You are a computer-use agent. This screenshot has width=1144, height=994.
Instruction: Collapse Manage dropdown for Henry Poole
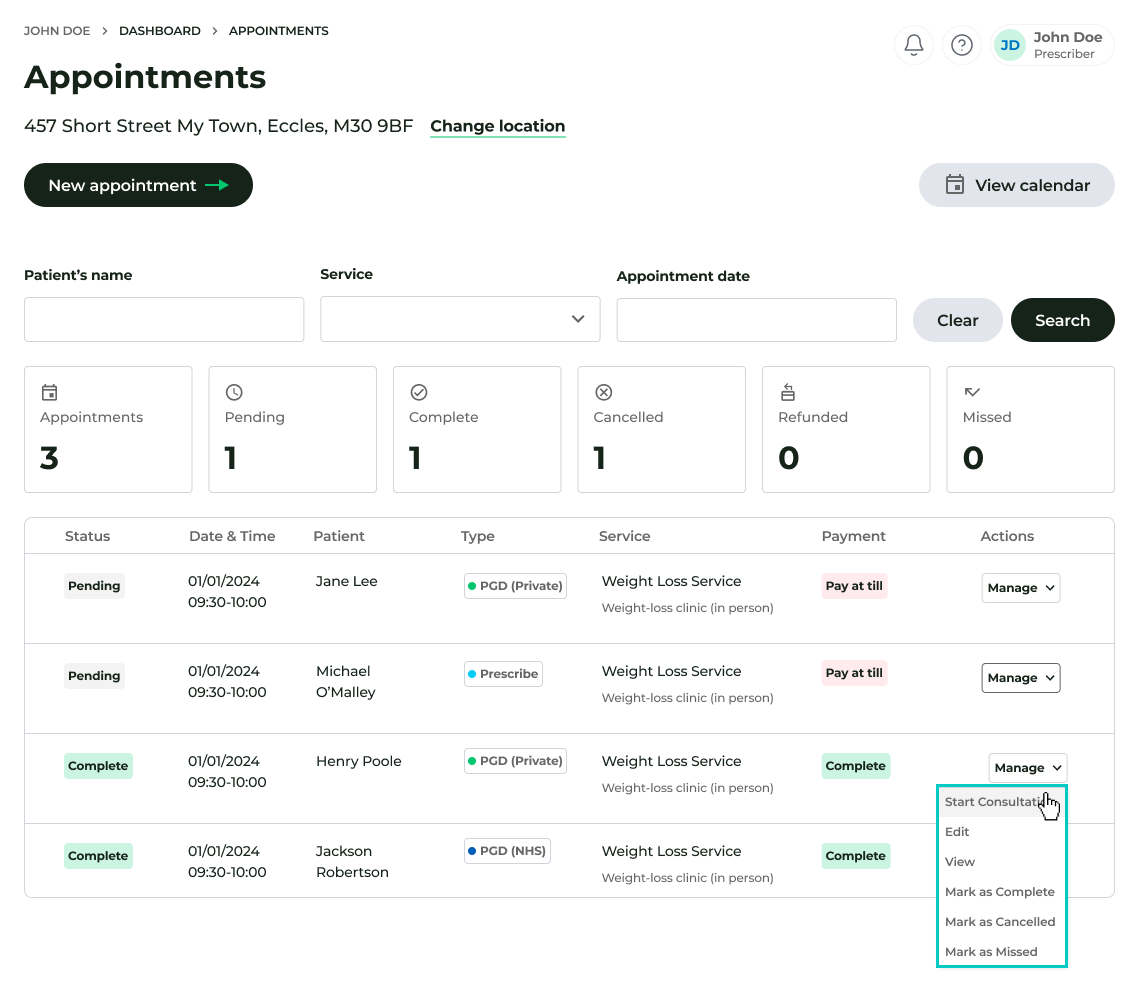(x=1027, y=768)
